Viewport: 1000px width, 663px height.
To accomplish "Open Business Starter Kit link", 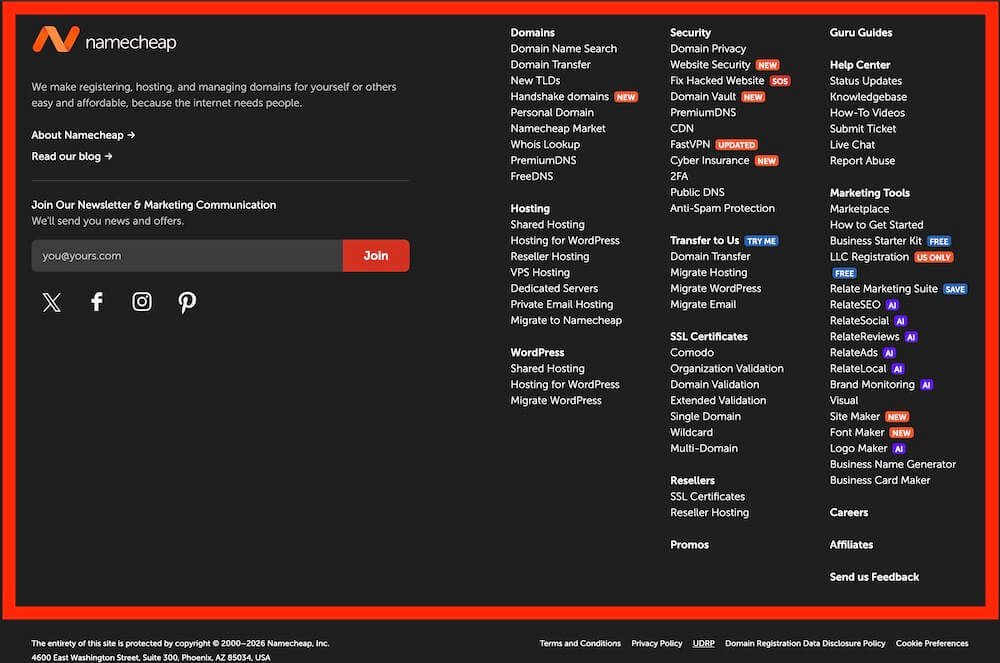I will coord(875,241).
